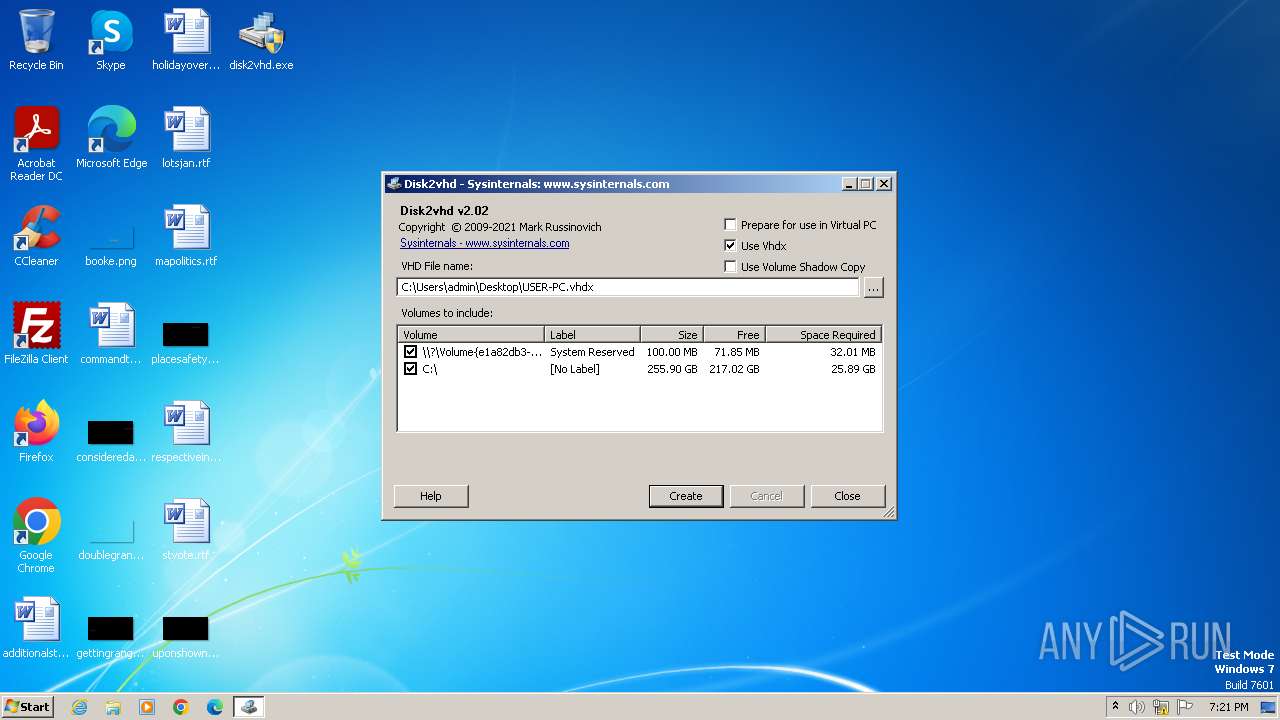The width and height of the screenshot is (1280, 720).
Task: Click the Show desktop strip
Action: pos(1268,707)
